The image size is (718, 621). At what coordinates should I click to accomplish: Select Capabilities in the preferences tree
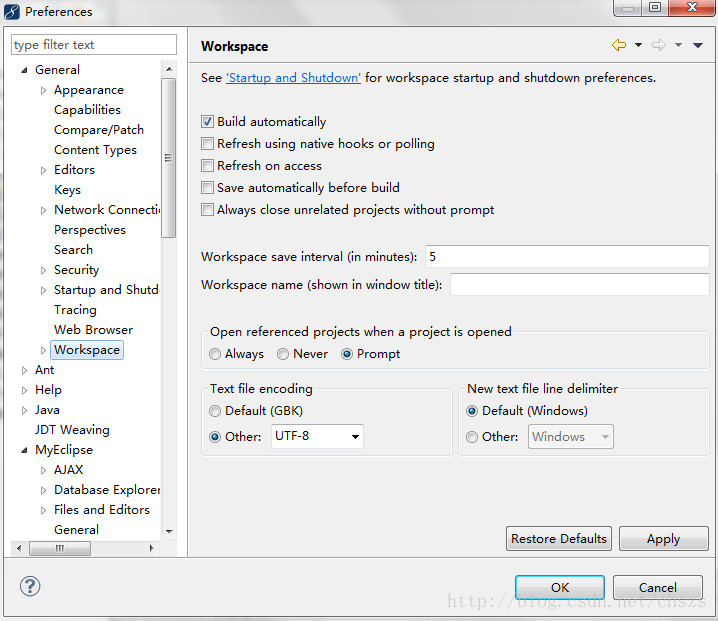[87, 110]
